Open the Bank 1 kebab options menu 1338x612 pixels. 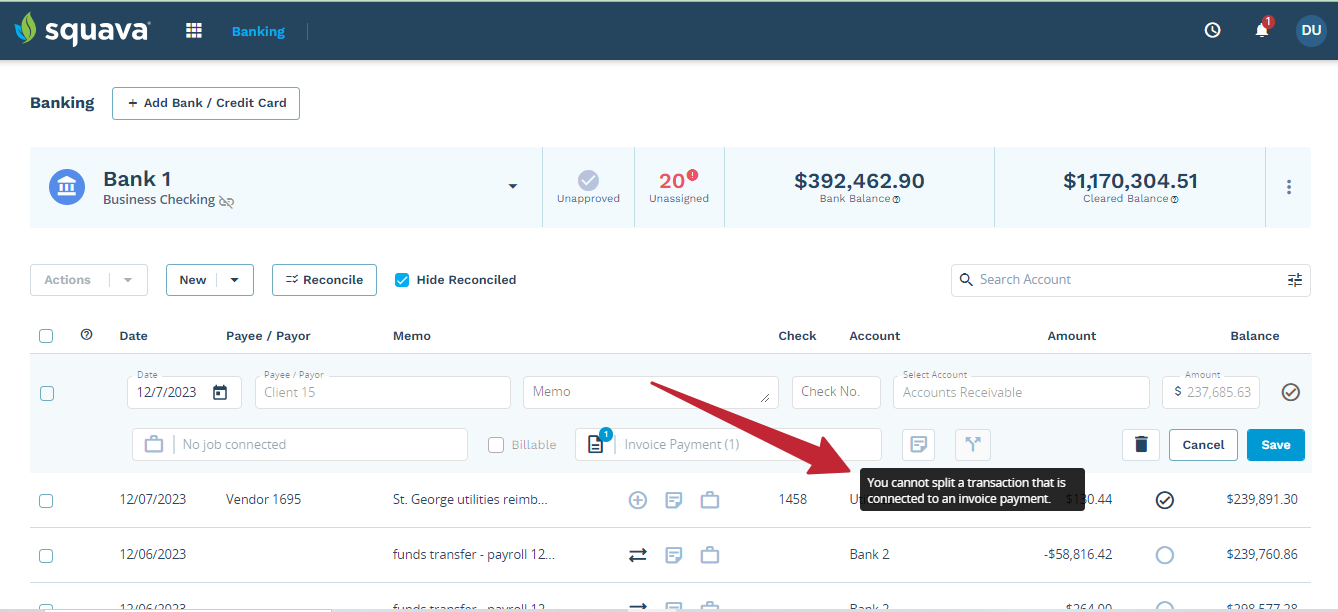(x=1289, y=187)
